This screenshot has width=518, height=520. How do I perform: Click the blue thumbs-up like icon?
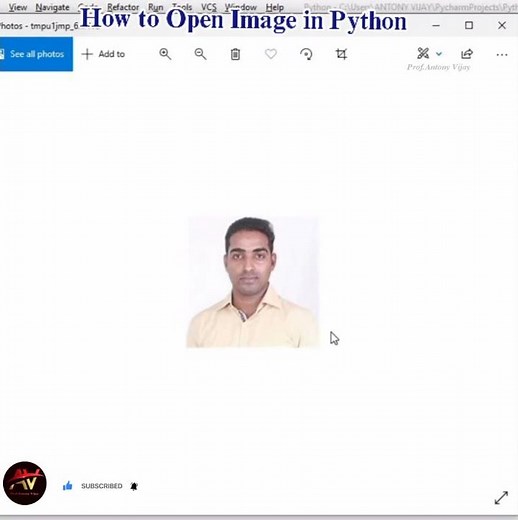67,486
